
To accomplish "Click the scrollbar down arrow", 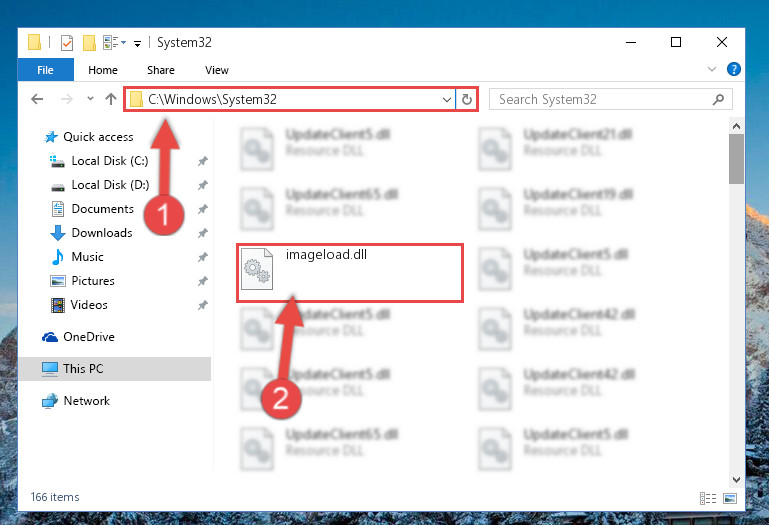I will coord(736,480).
